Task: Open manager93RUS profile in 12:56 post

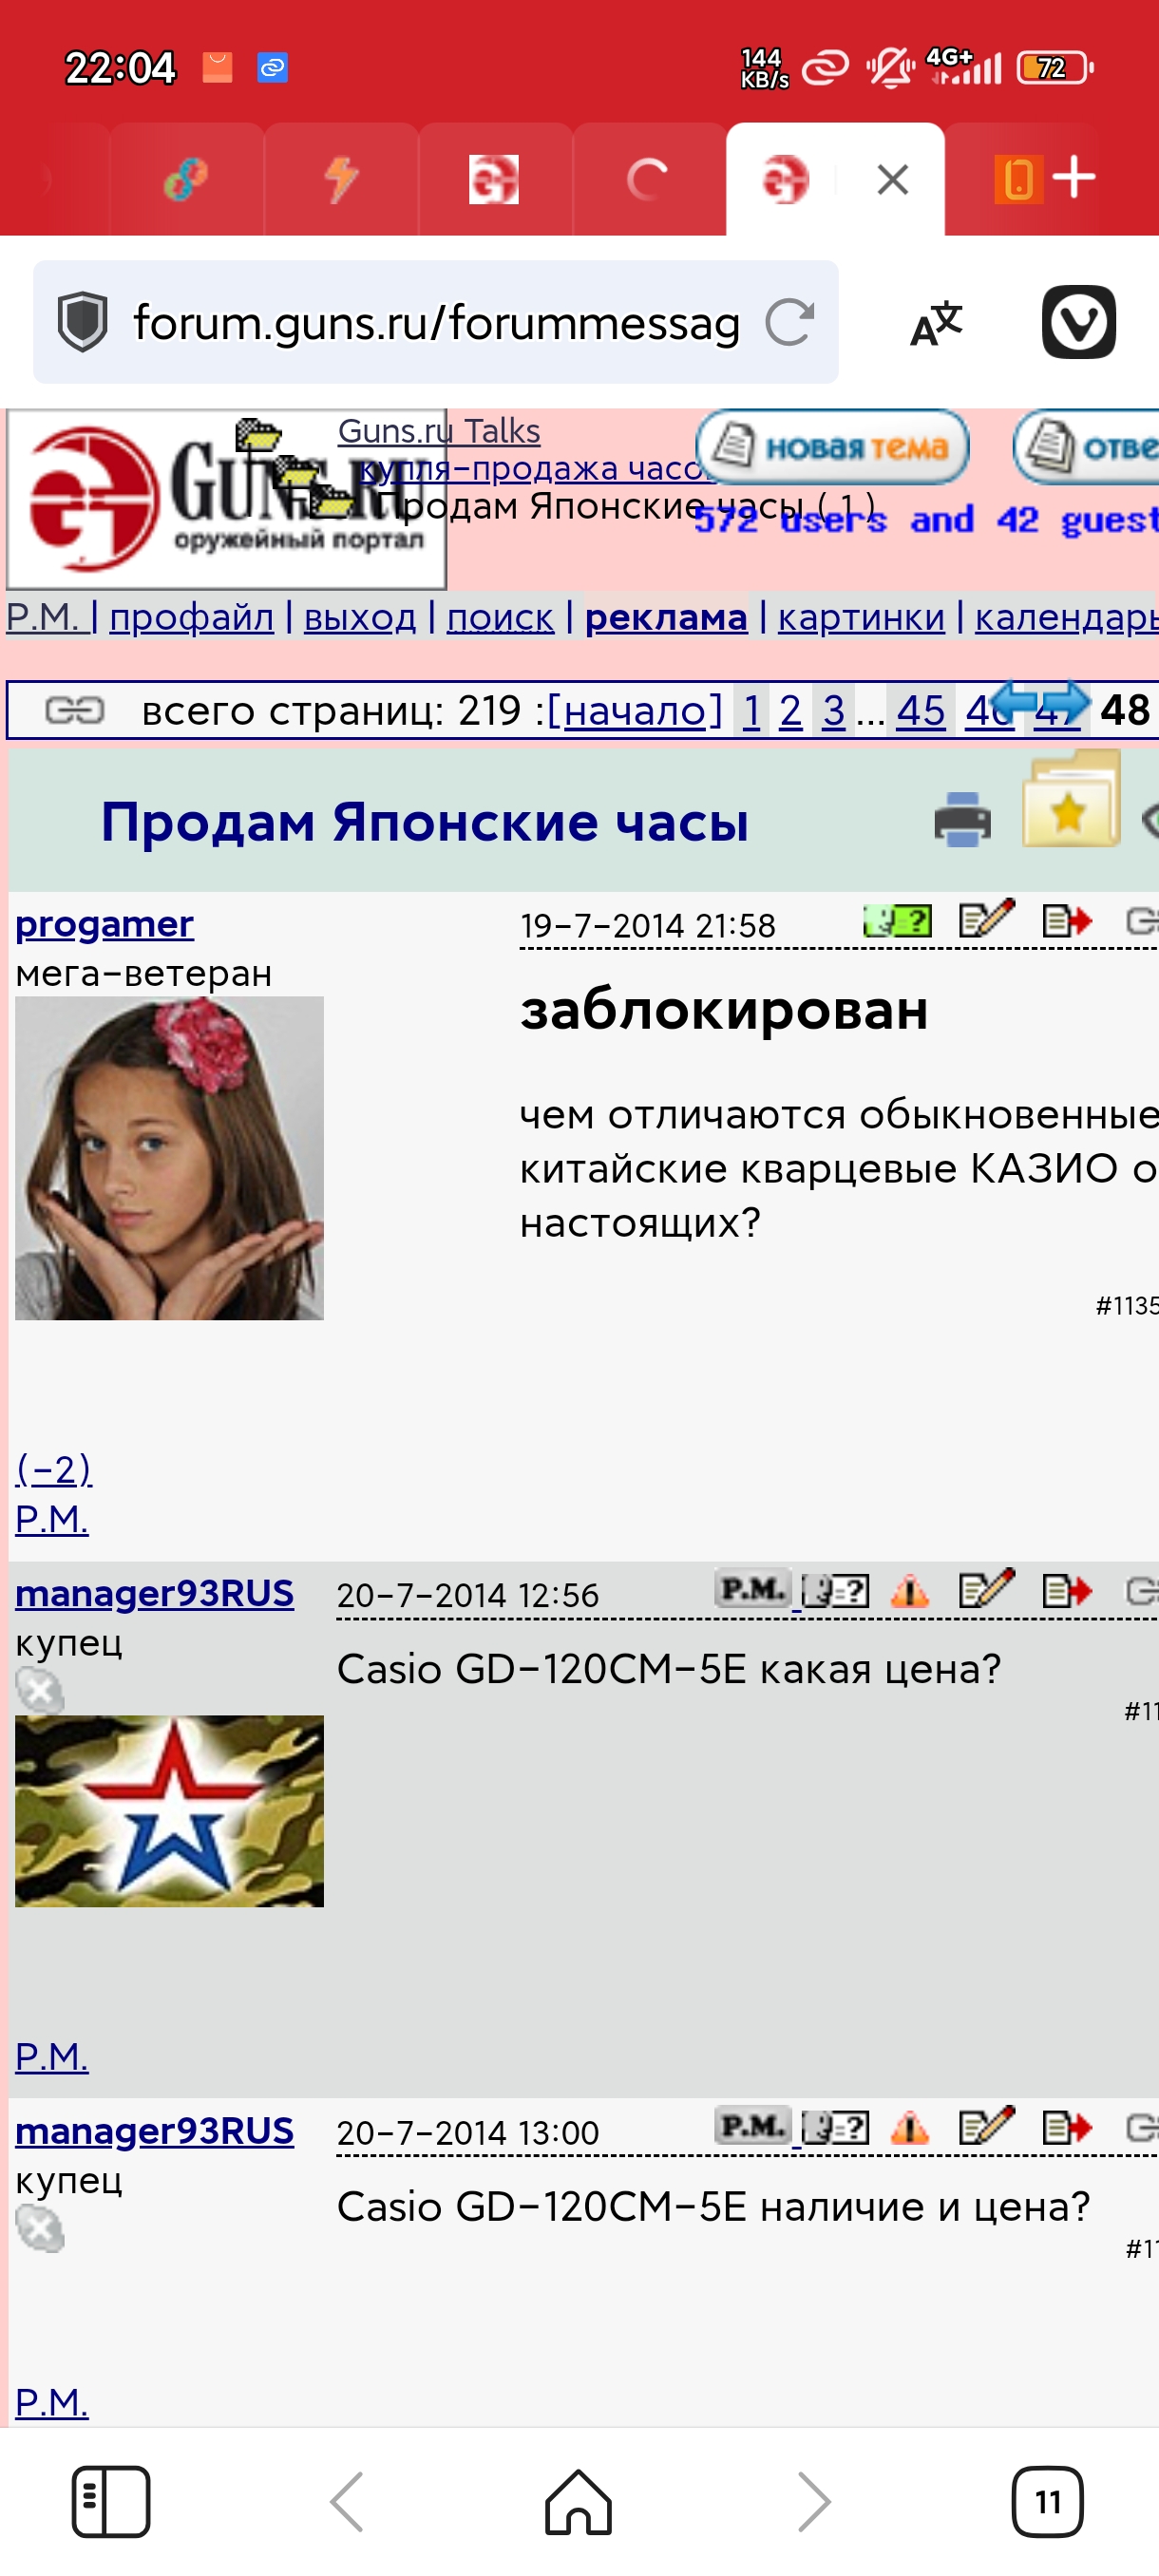Action: (x=154, y=1593)
